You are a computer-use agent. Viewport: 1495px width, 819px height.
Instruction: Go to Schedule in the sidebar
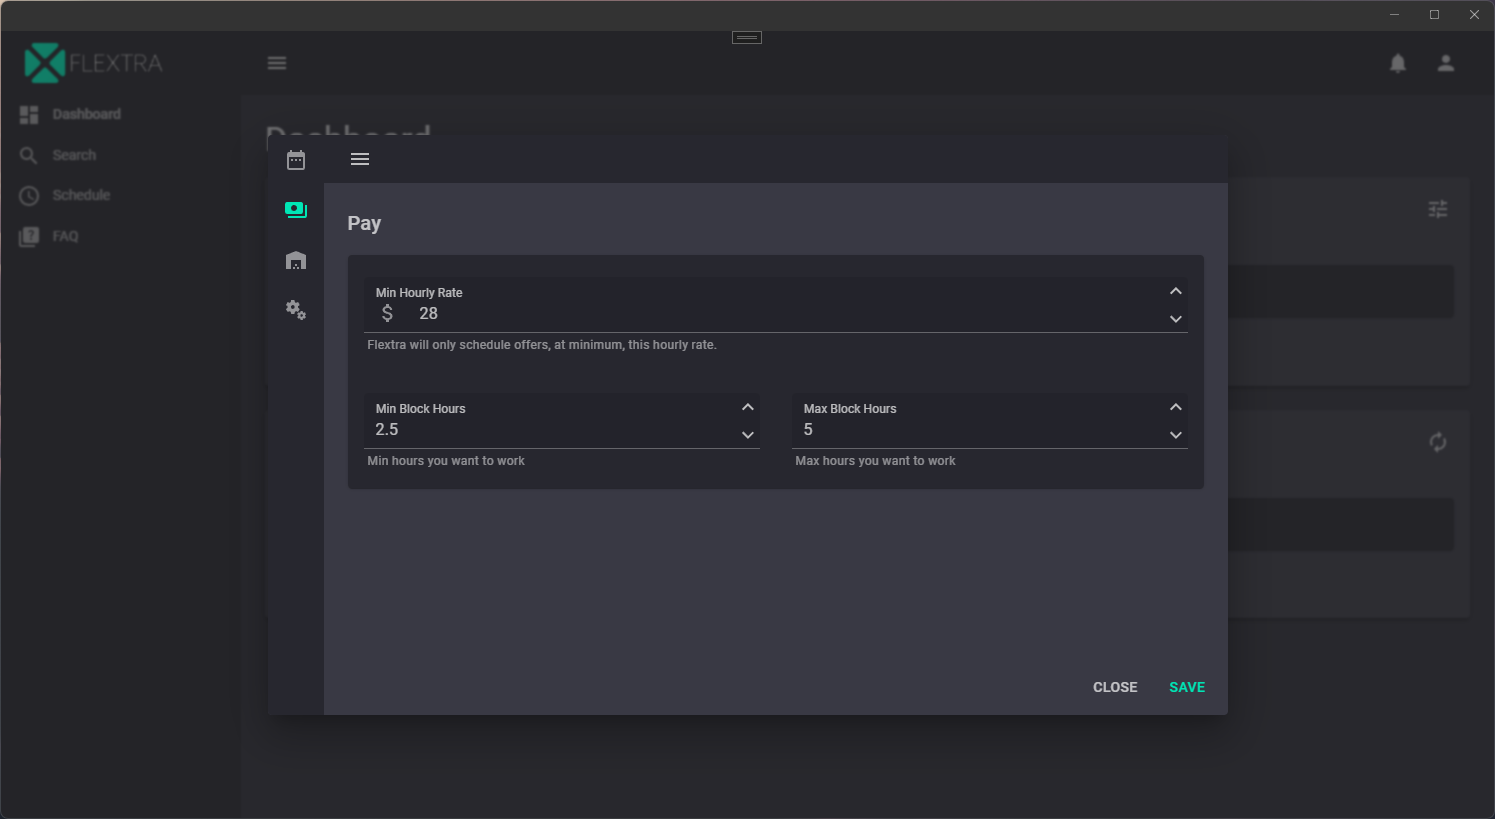(81, 195)
